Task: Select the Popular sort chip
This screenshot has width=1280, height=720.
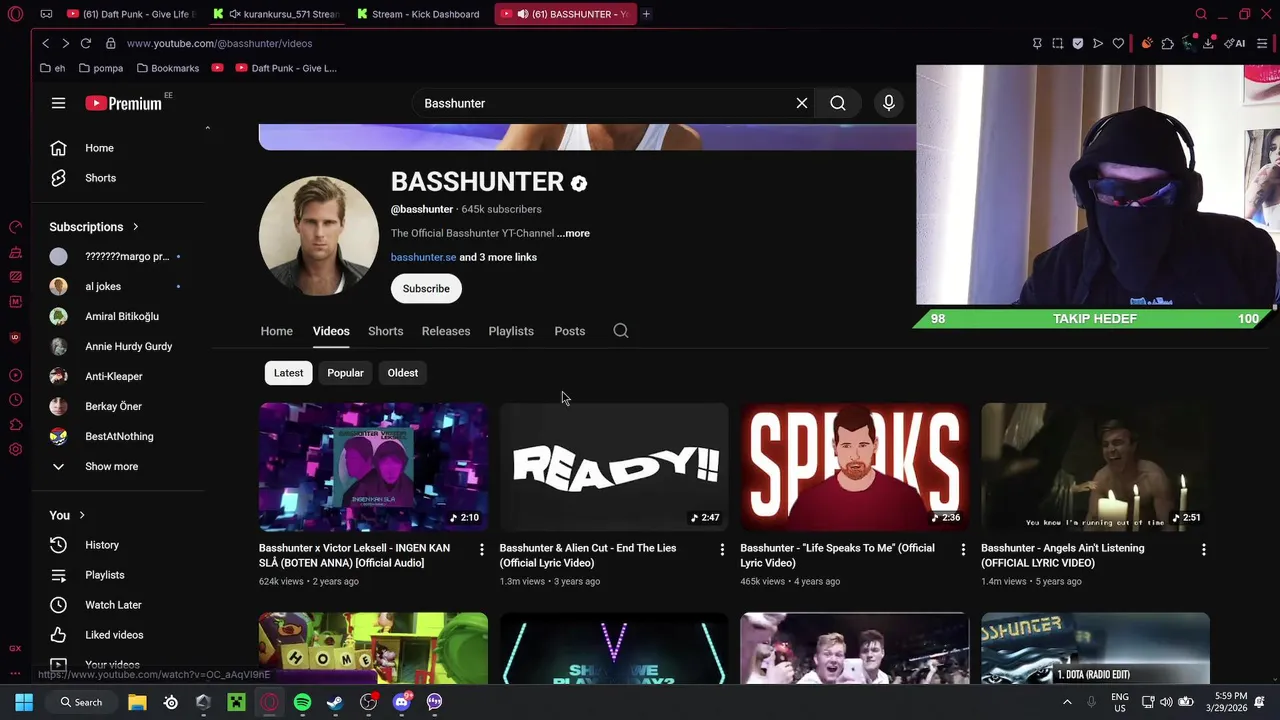Action: pyautogui.click(x=345, y=373)
